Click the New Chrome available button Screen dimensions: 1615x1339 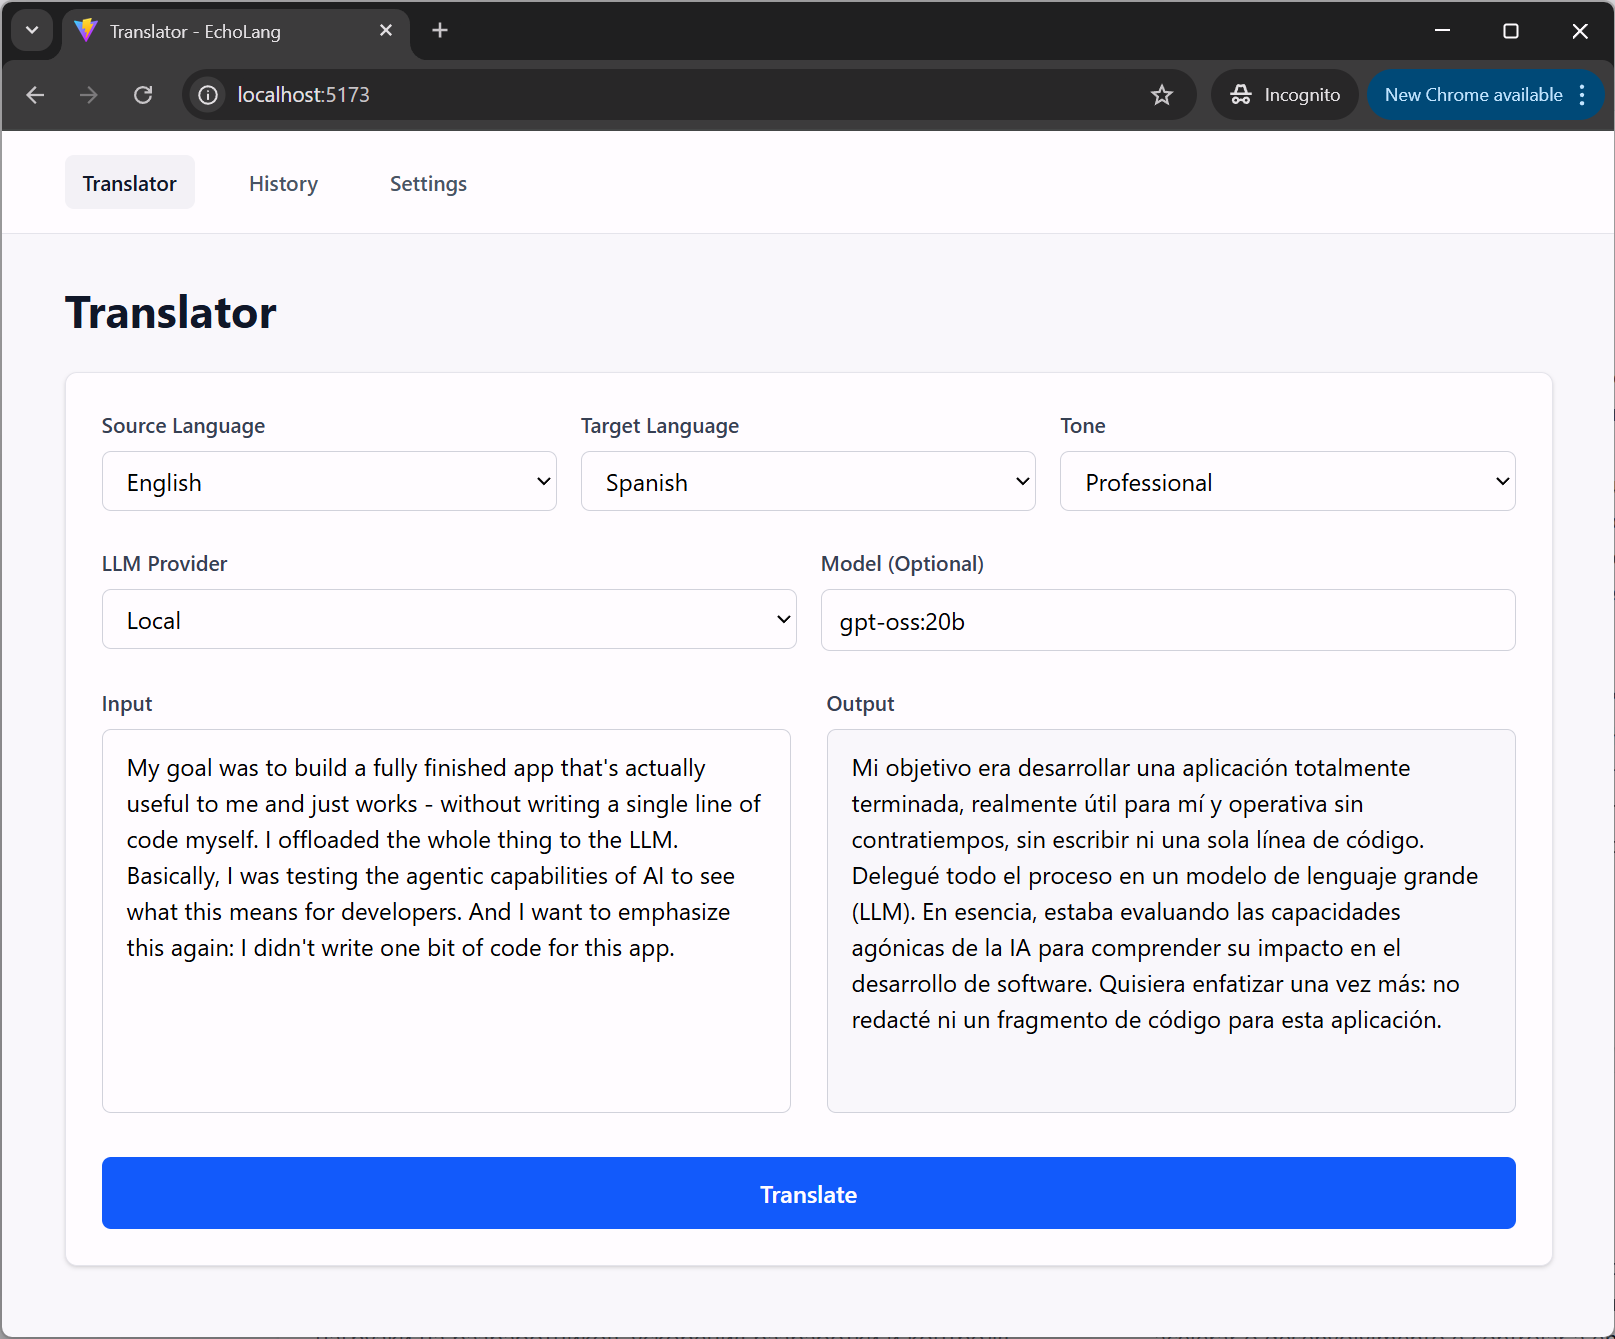pos(1472,95)
